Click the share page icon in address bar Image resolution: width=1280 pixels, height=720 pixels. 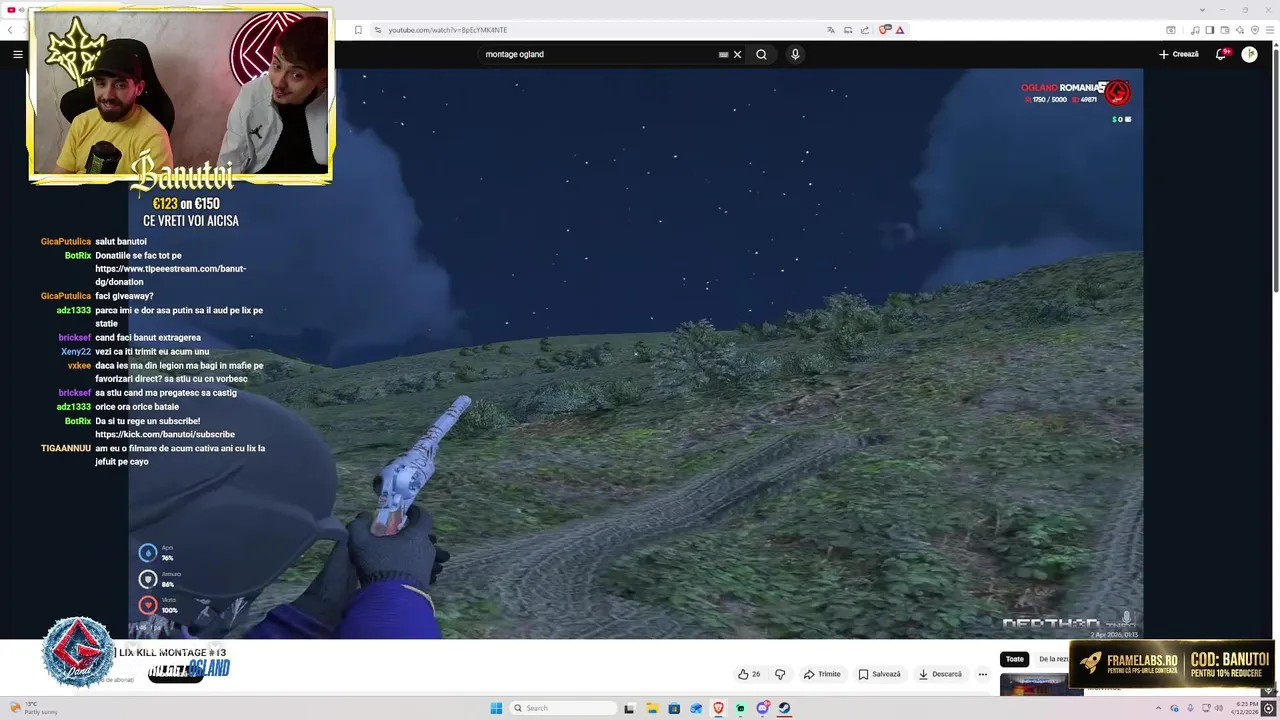coord(865,30)
